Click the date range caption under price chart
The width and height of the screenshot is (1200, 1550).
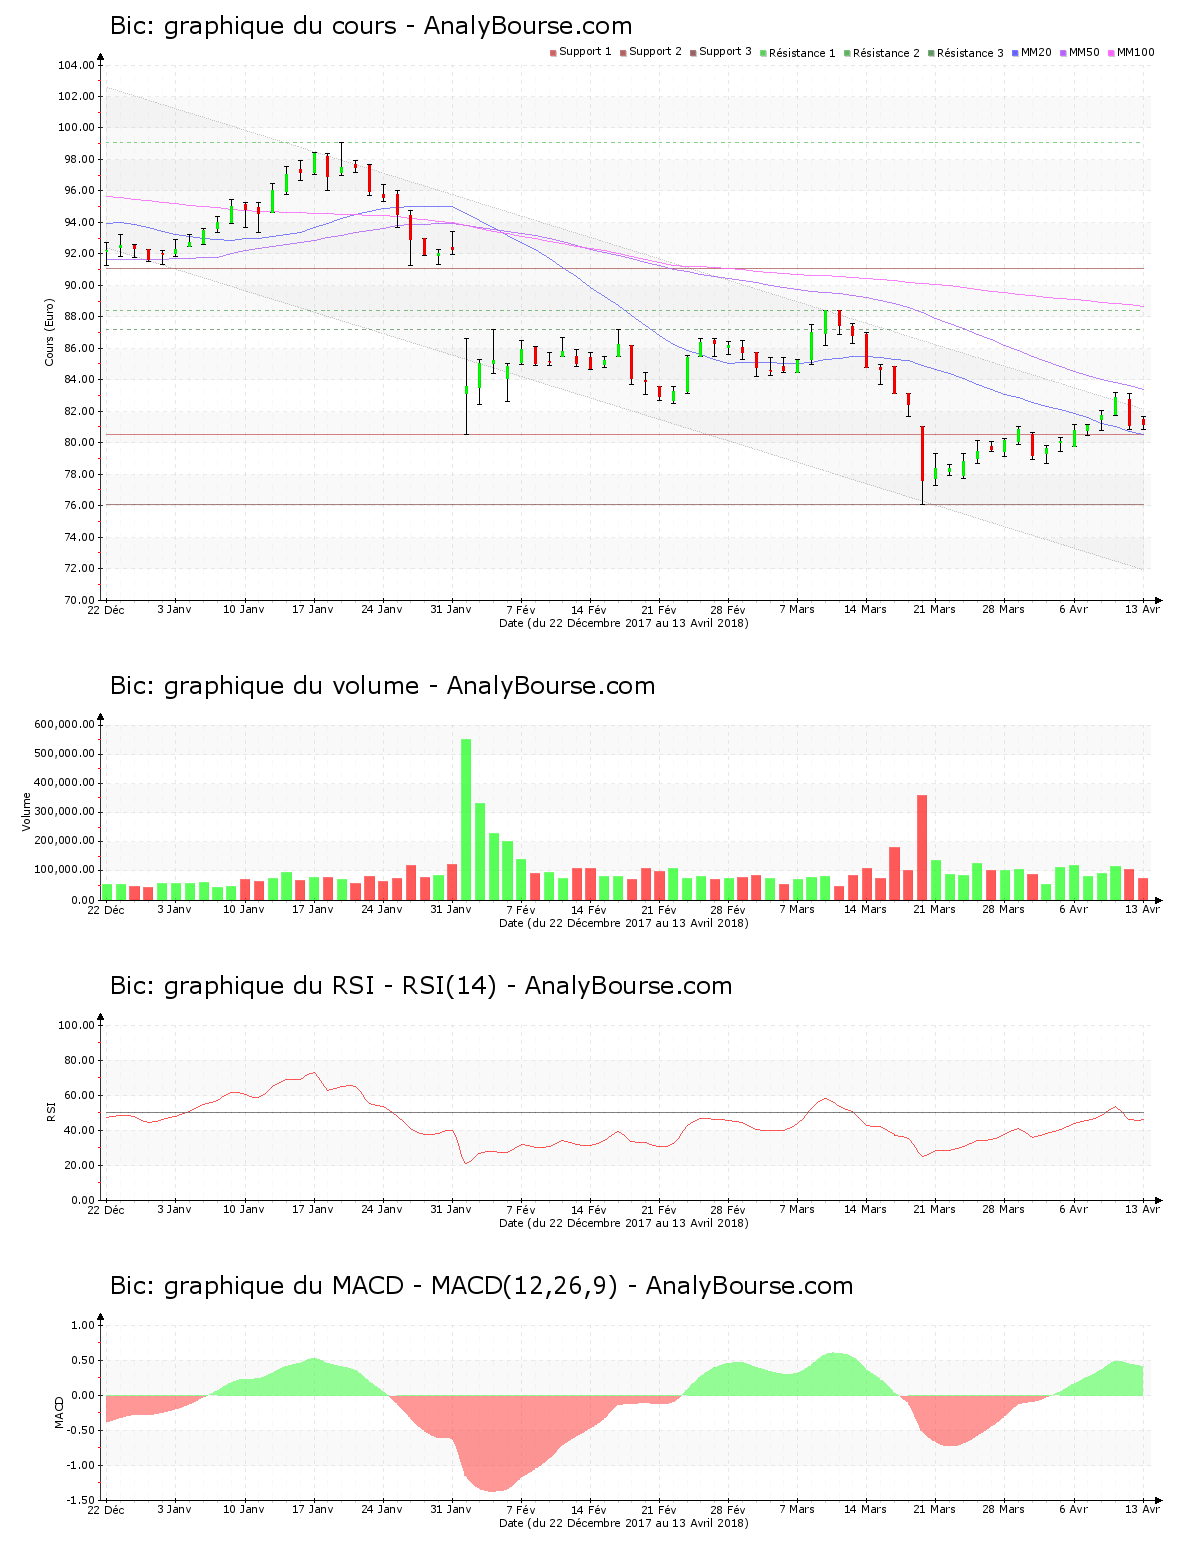(623, 623)
